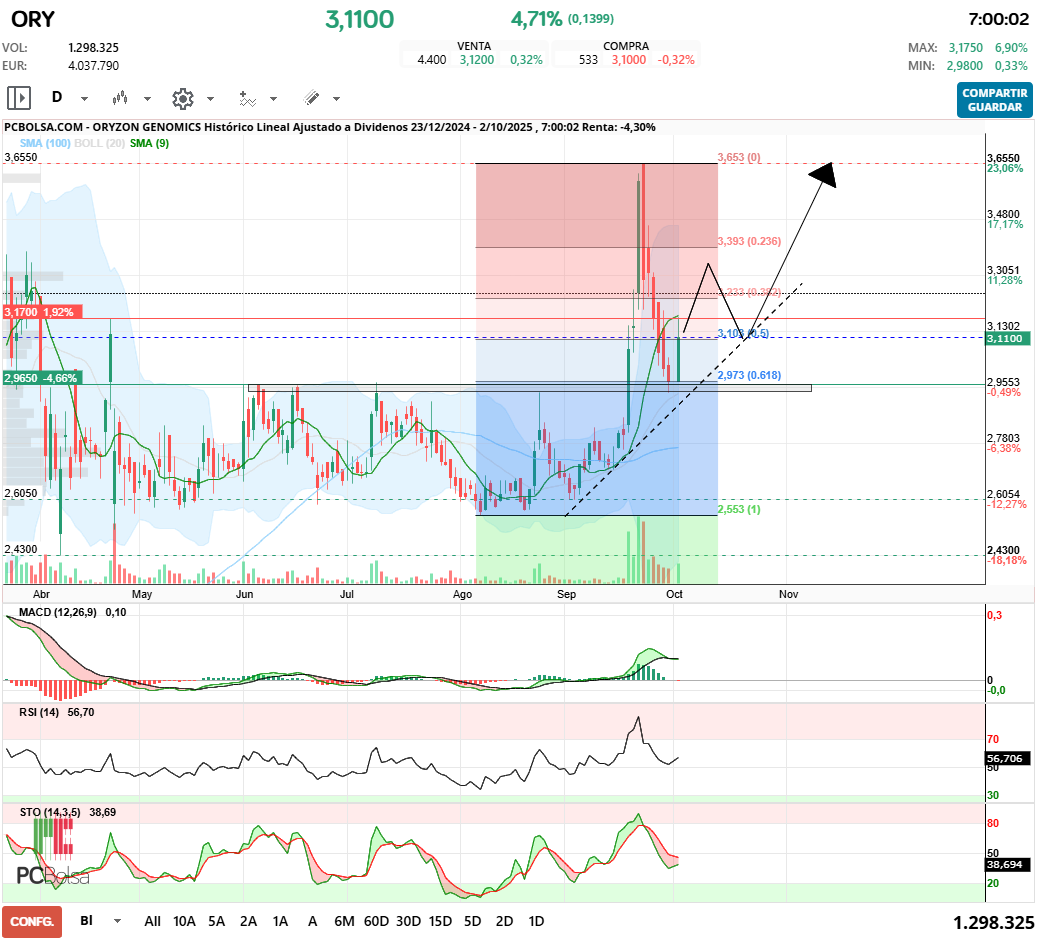Click the 3,1700 red price level label
The height and width of the screenshot is (943, 1048).
click(40, 312)
